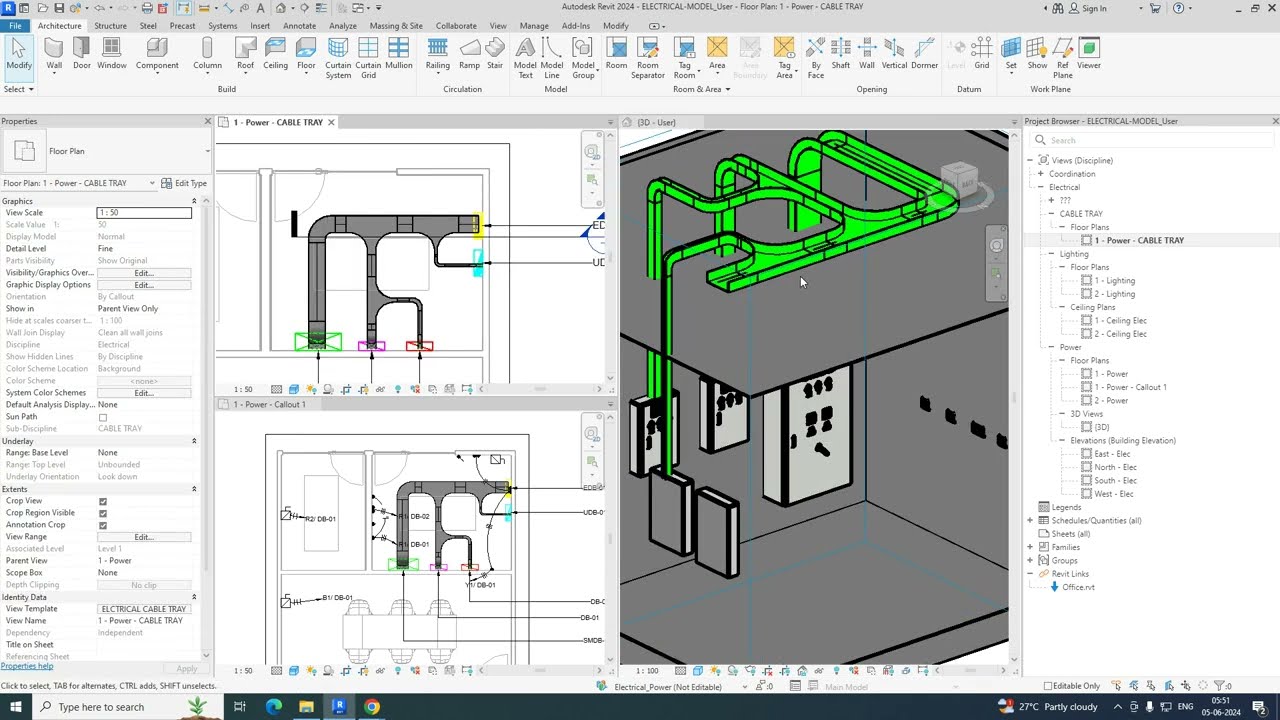Toggle the Annotation Crop checkbox

(103, 525)
